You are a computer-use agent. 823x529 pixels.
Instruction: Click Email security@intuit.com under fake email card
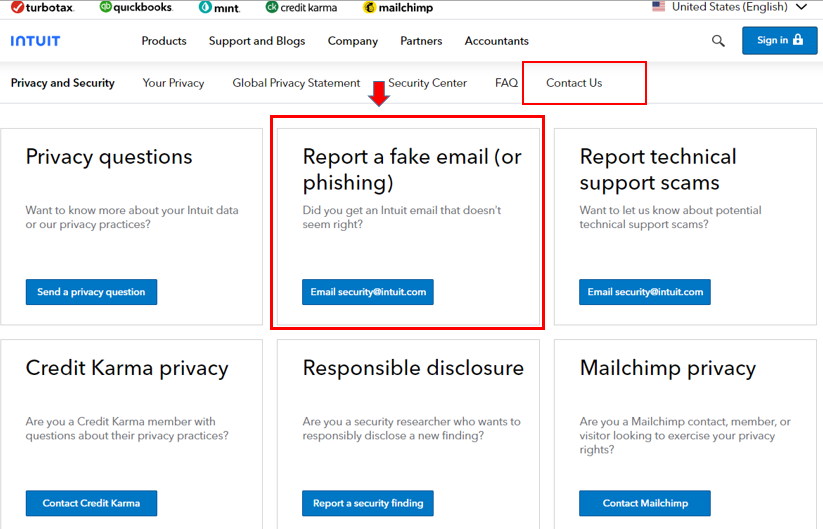[368, 292]
